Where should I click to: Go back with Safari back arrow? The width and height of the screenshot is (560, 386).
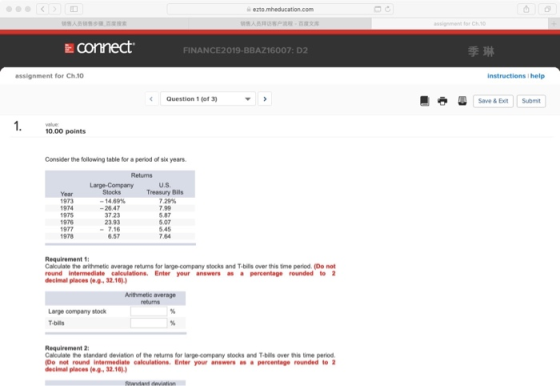click(x=42, y=9)
